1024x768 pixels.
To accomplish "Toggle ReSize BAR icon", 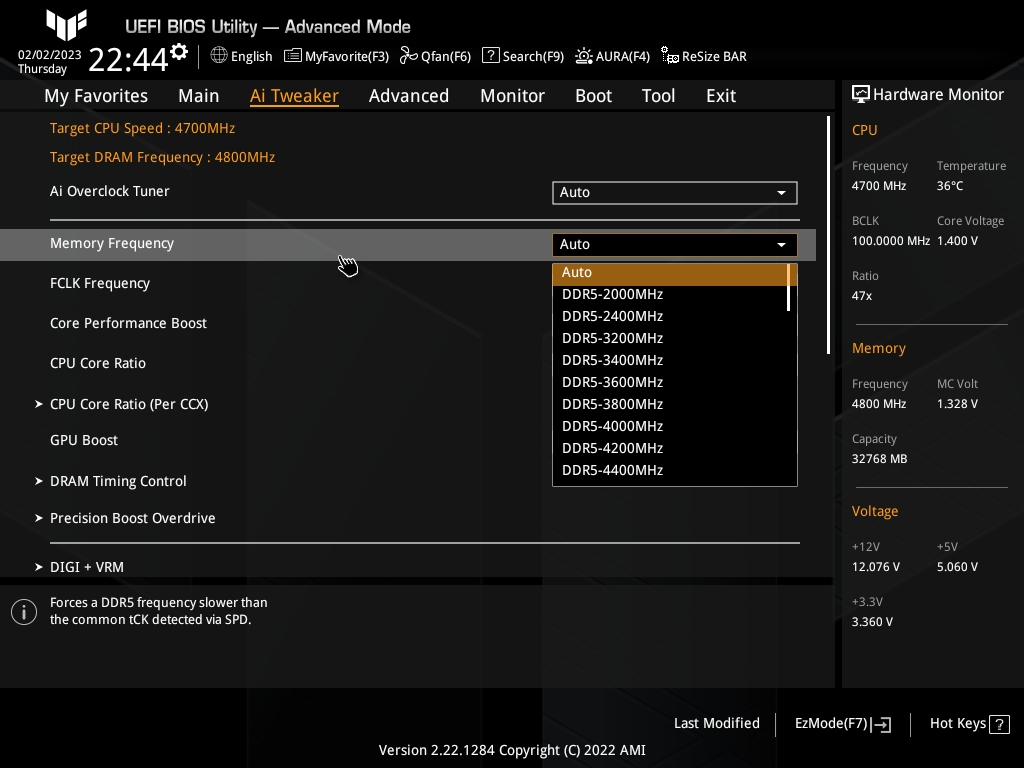I will pyautogui.click(x=669, y=56).
